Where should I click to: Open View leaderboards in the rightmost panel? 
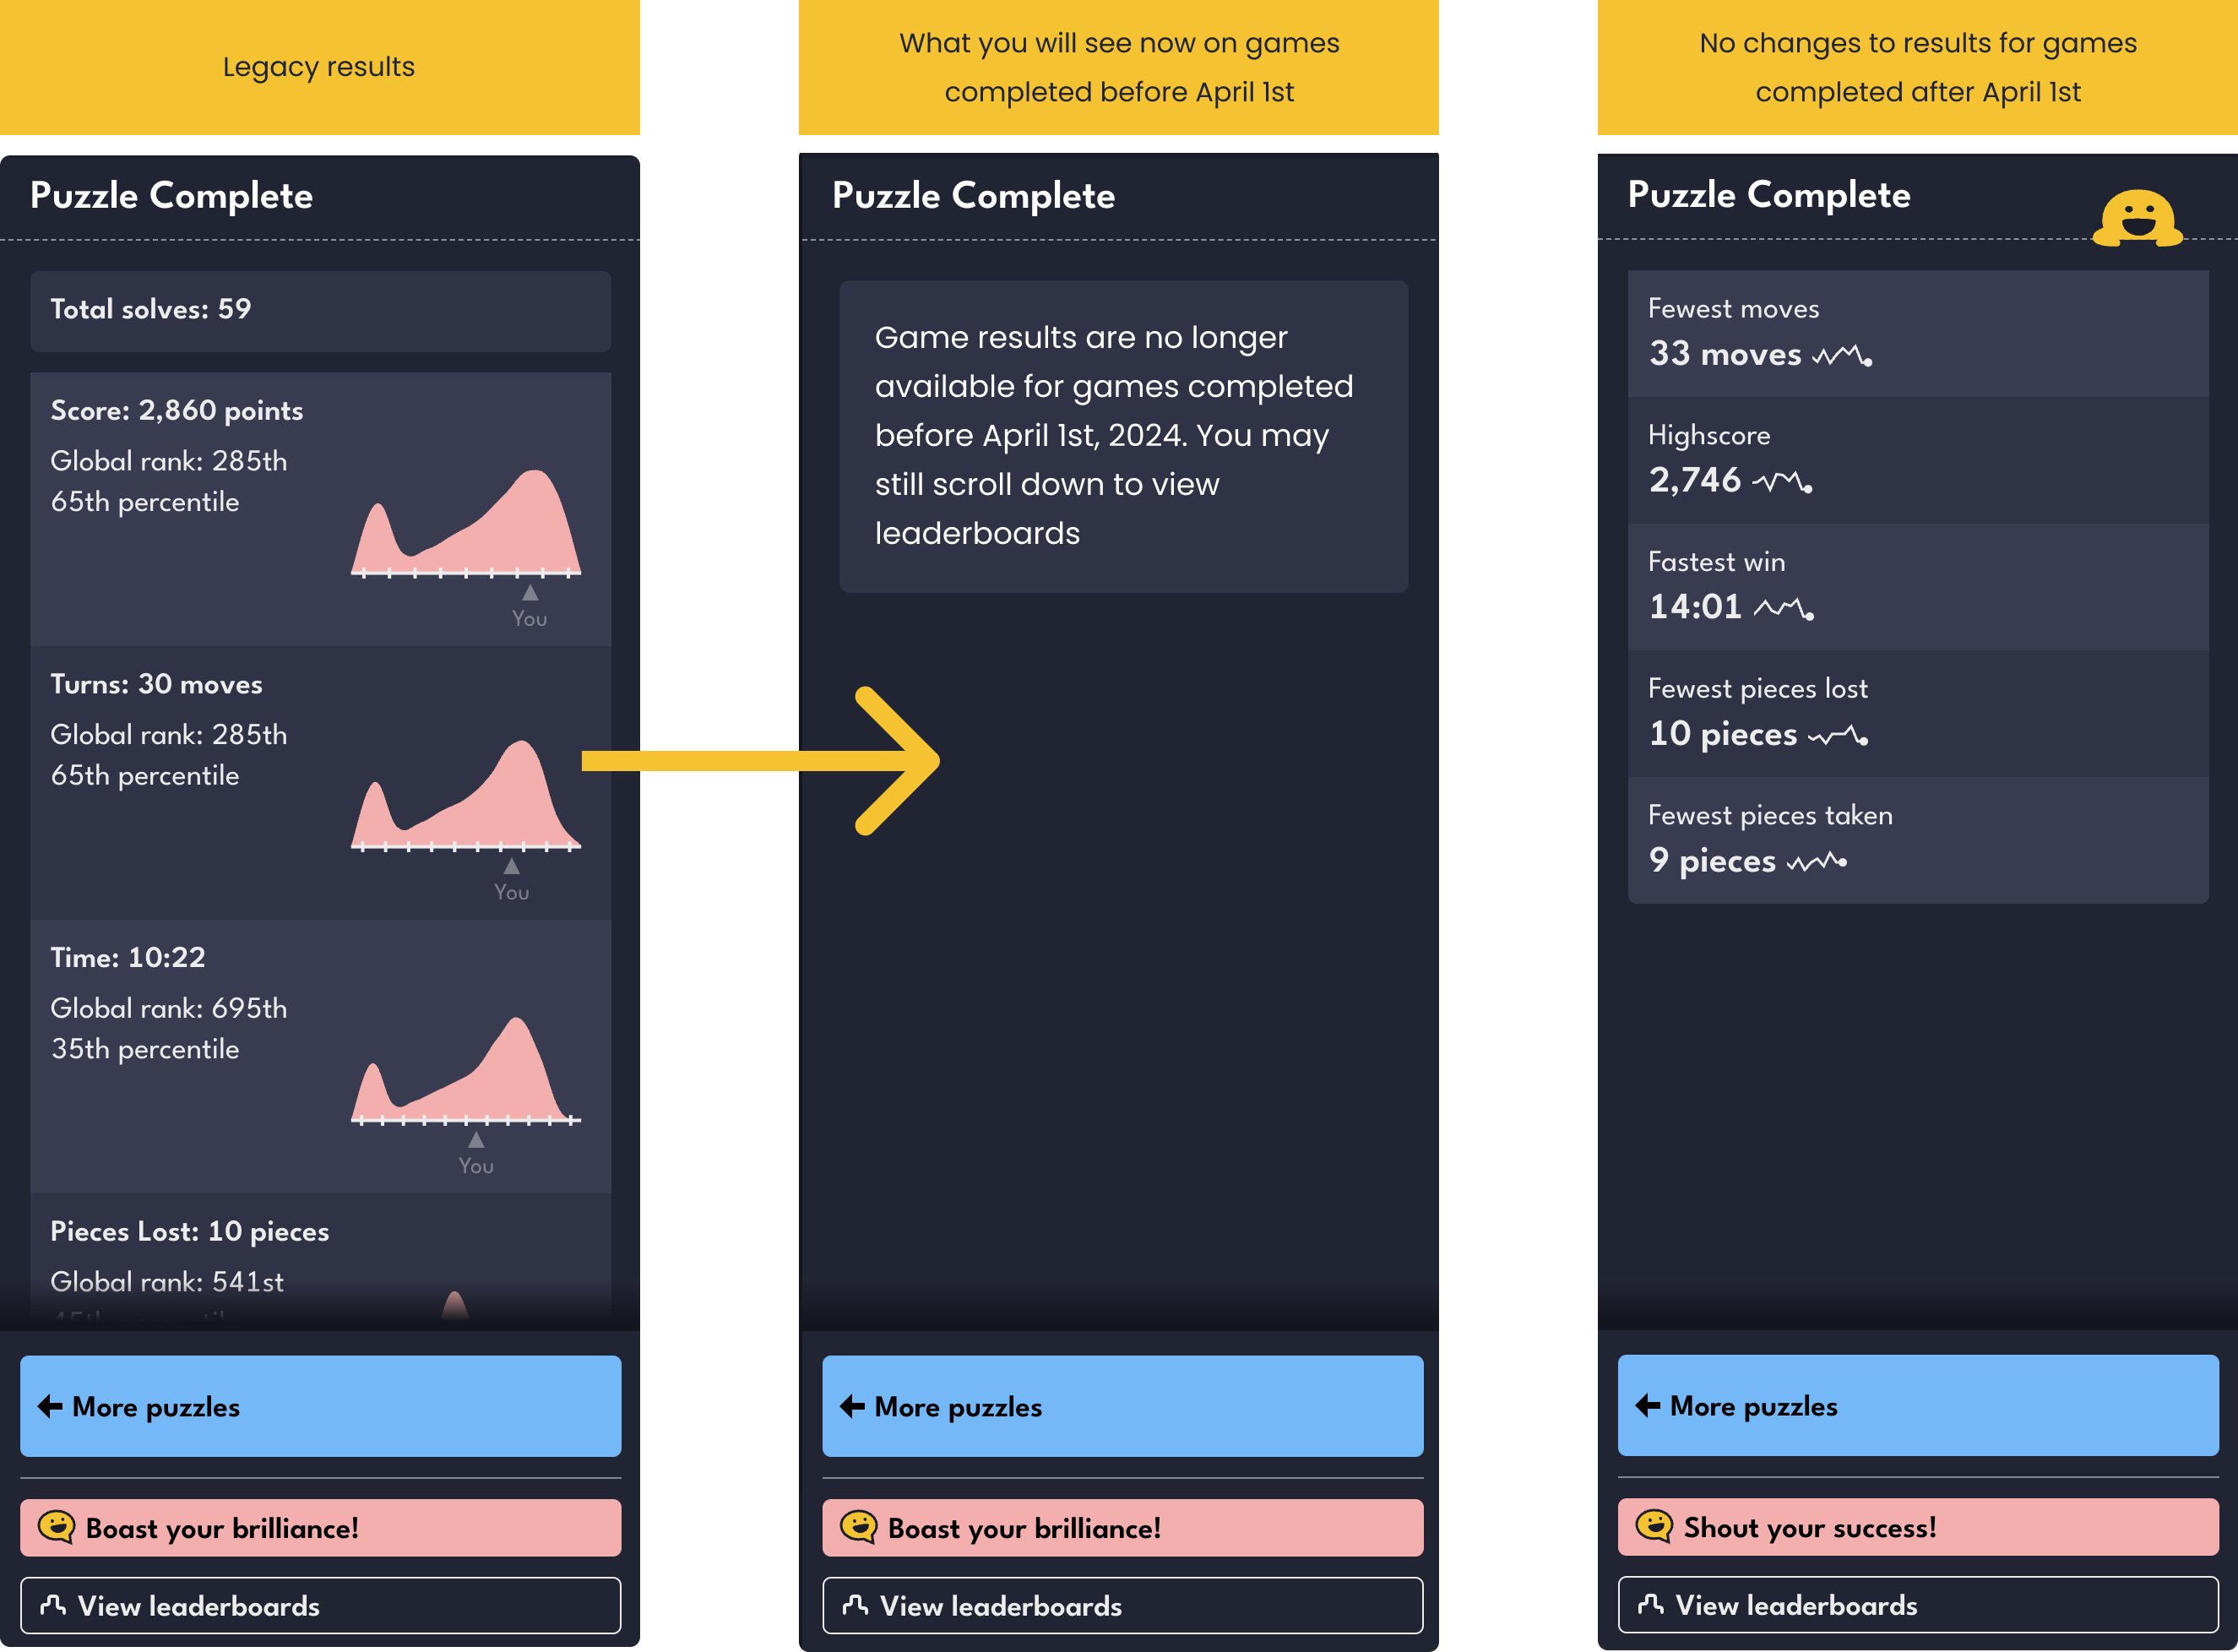click(x=1916, y=1605)
